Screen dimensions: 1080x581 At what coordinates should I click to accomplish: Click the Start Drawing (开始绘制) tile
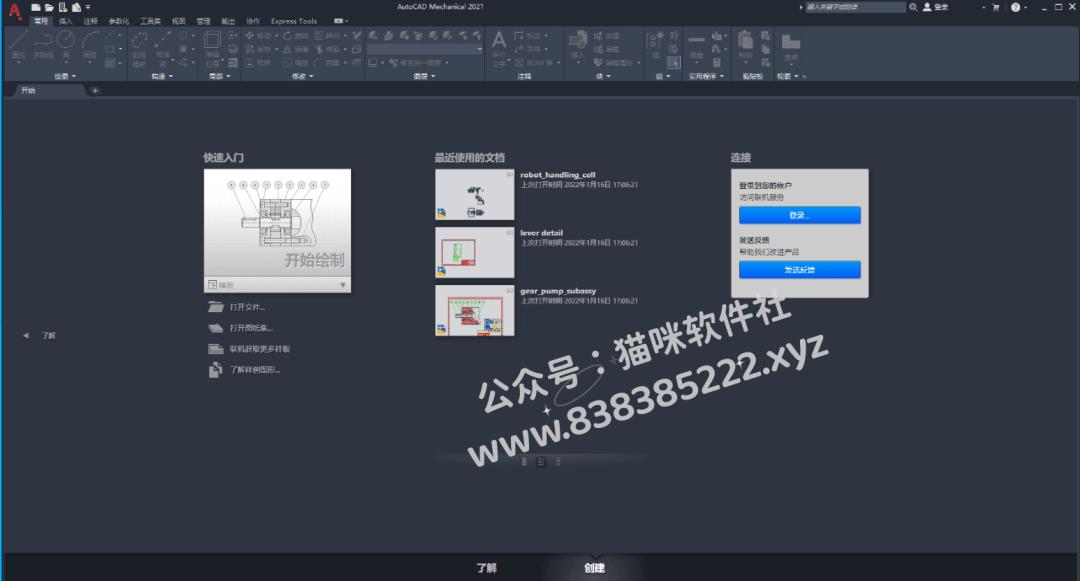pos(278,223)
